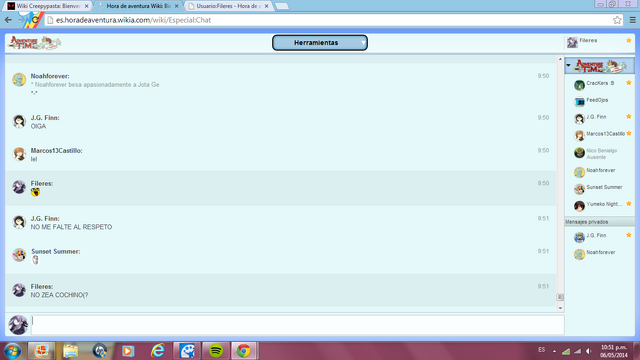
Task: Click the chat scrollbar down arrow
Action: (x=560, y=308)
